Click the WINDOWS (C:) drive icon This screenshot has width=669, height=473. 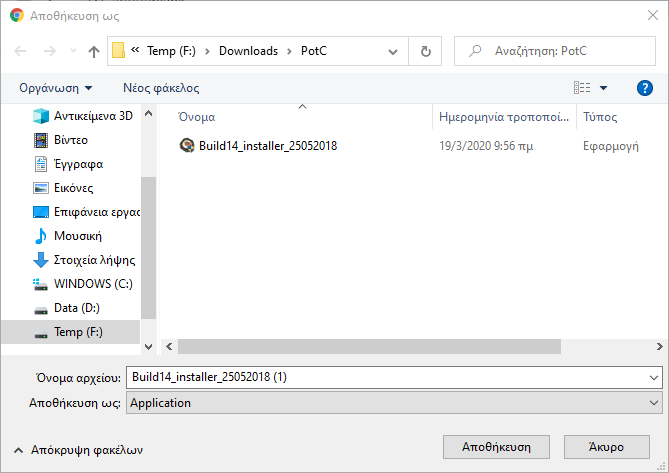(x=41, y=285)
